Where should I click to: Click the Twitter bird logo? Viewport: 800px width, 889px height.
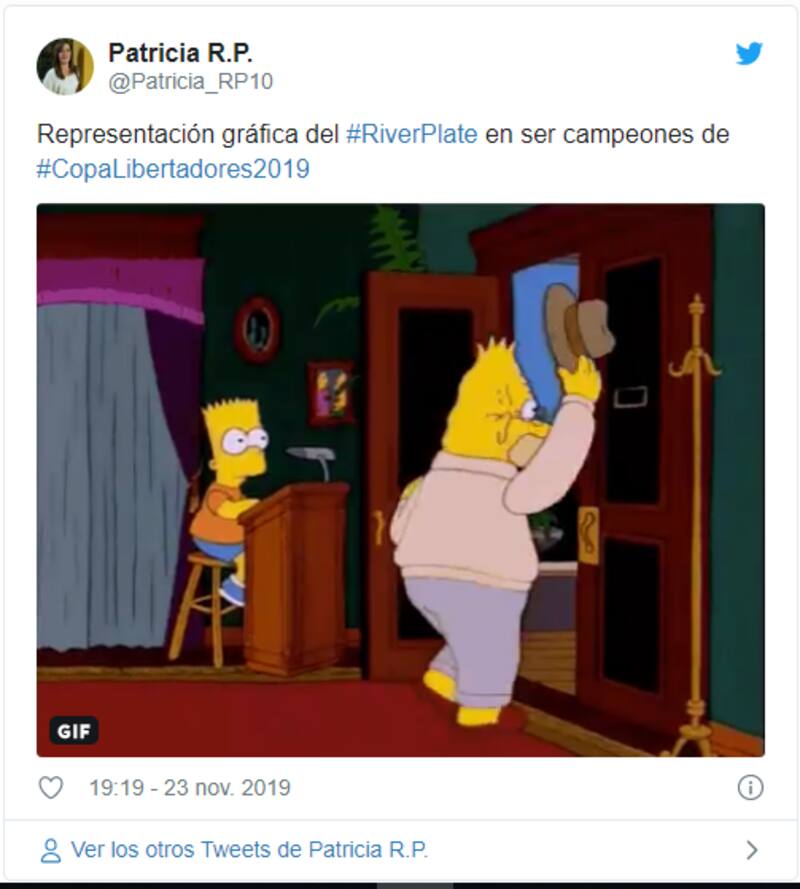[x=749, y=53]
